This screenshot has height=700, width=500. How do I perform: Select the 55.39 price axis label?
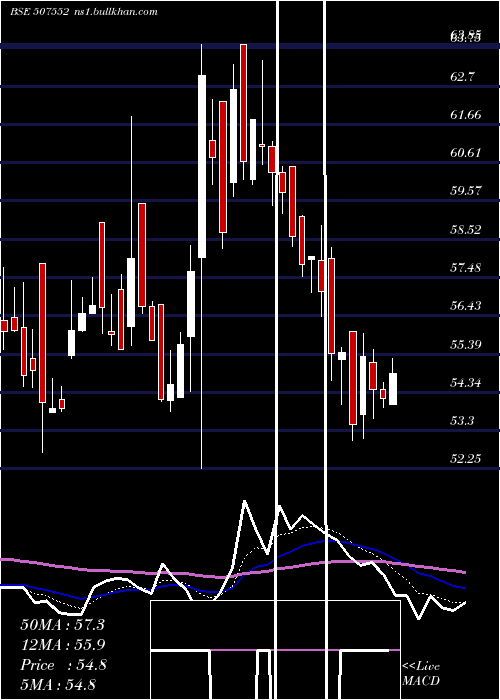tap(466, 344)
